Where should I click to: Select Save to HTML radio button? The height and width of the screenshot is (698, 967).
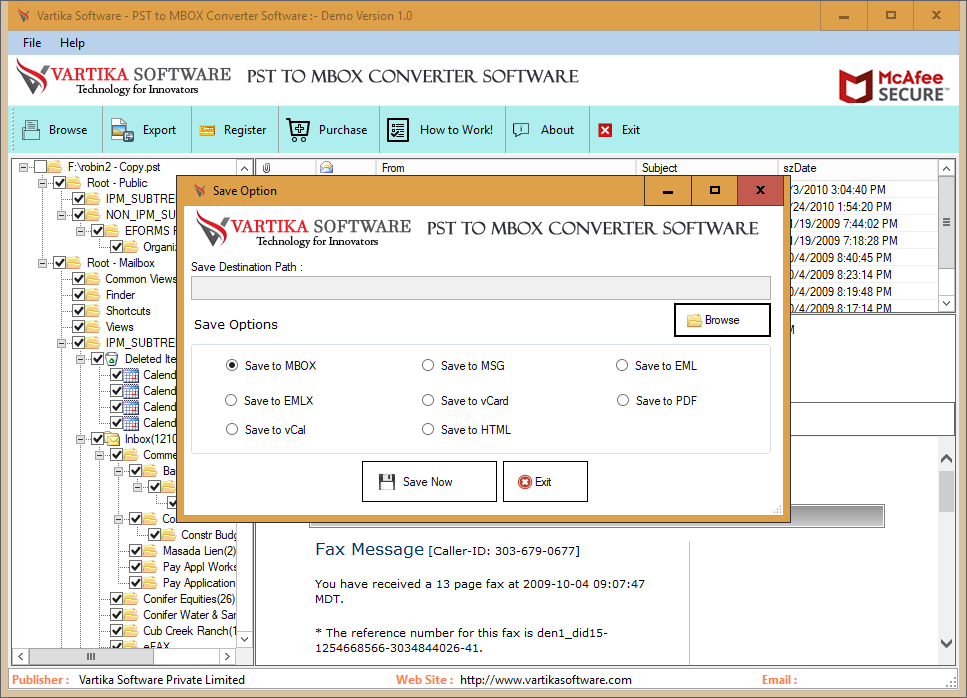coord(427,429)
